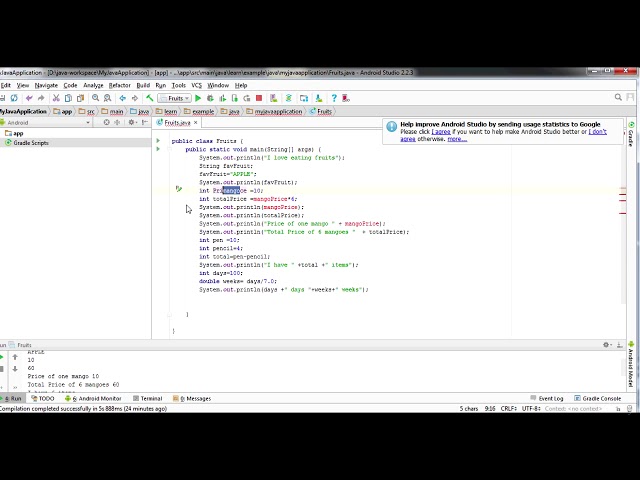Click the Rerun icon before the stop button
Screen dimensions: 640x480
pyautogui.click(x=247, y=98)
